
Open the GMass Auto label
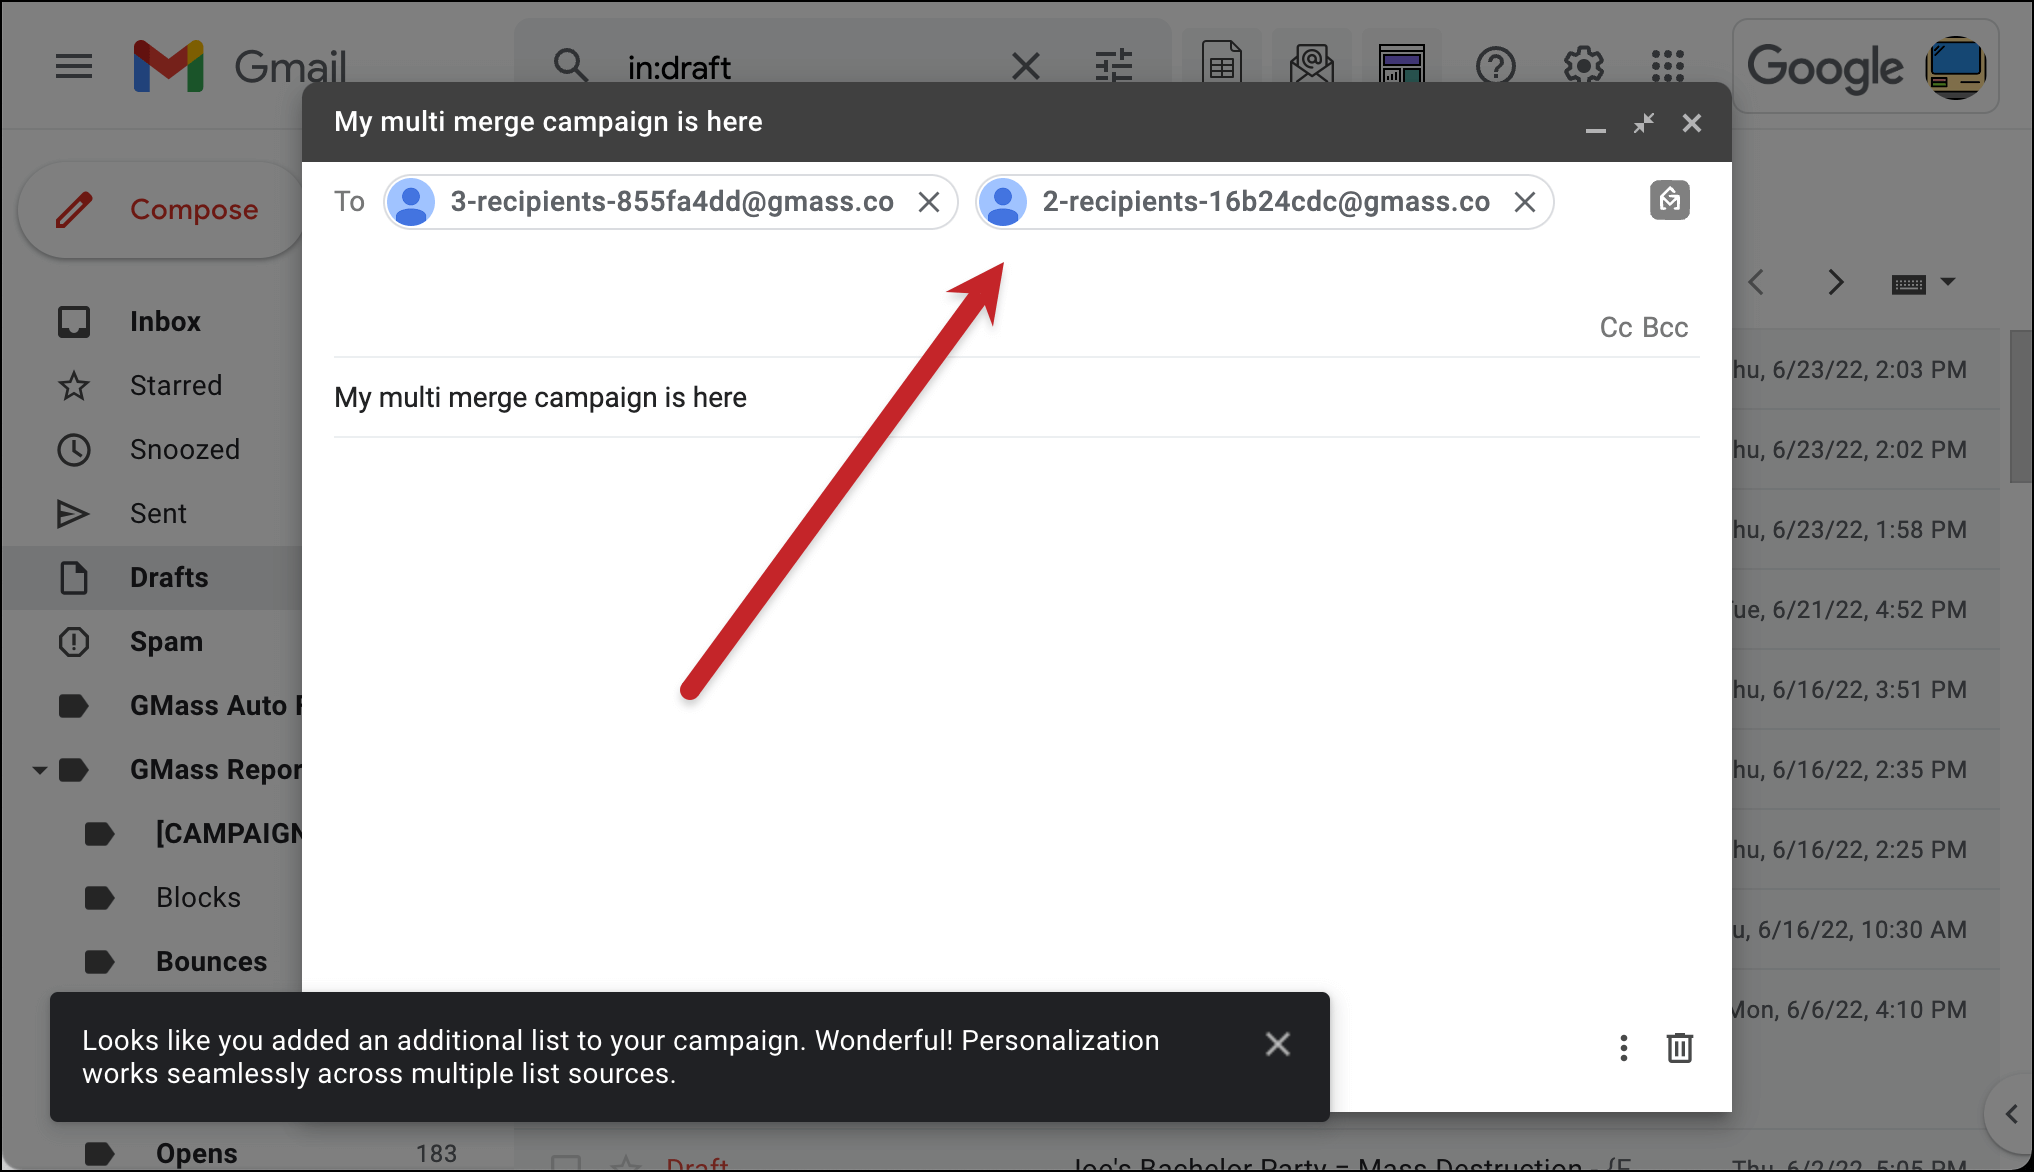(x=215, y=706)
